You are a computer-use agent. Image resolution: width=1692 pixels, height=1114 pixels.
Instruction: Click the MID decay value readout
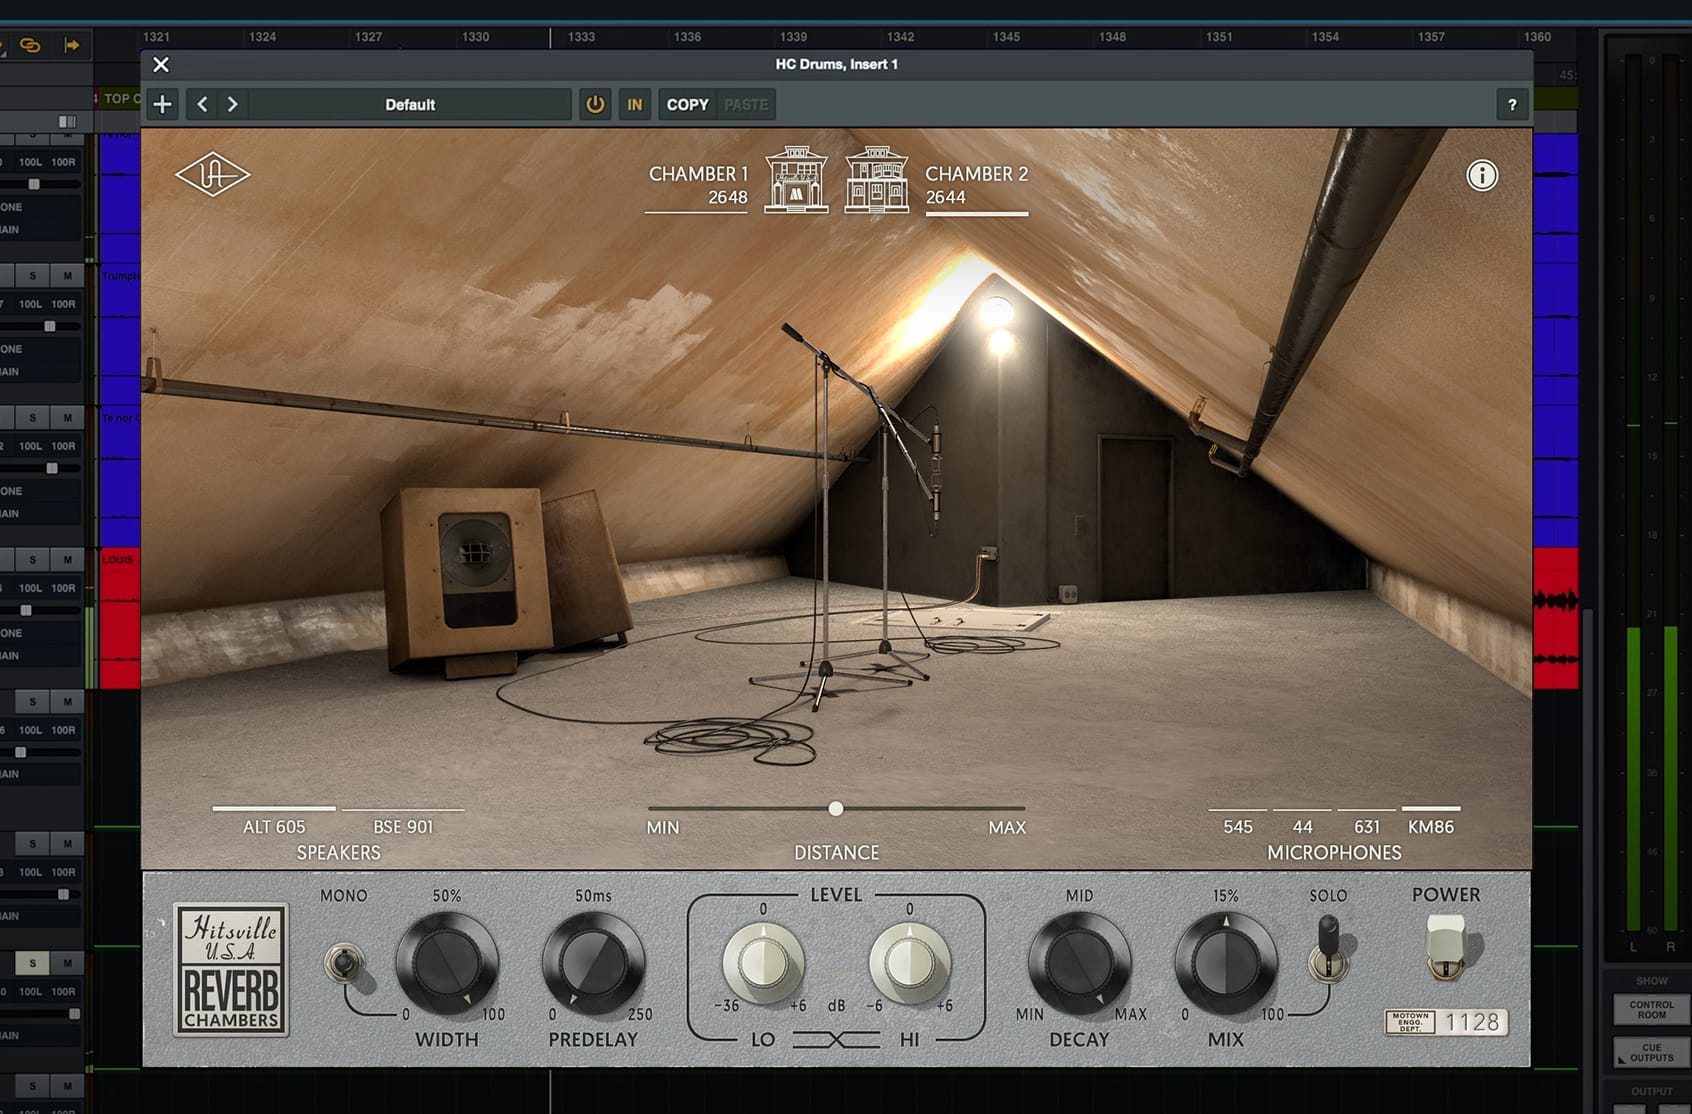click(x=1079, y=896)
